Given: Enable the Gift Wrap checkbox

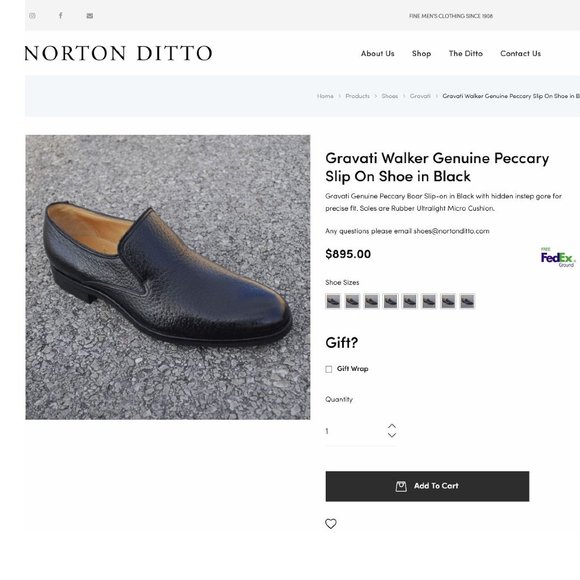Looking at the screenshot, I should pos(328,369).
